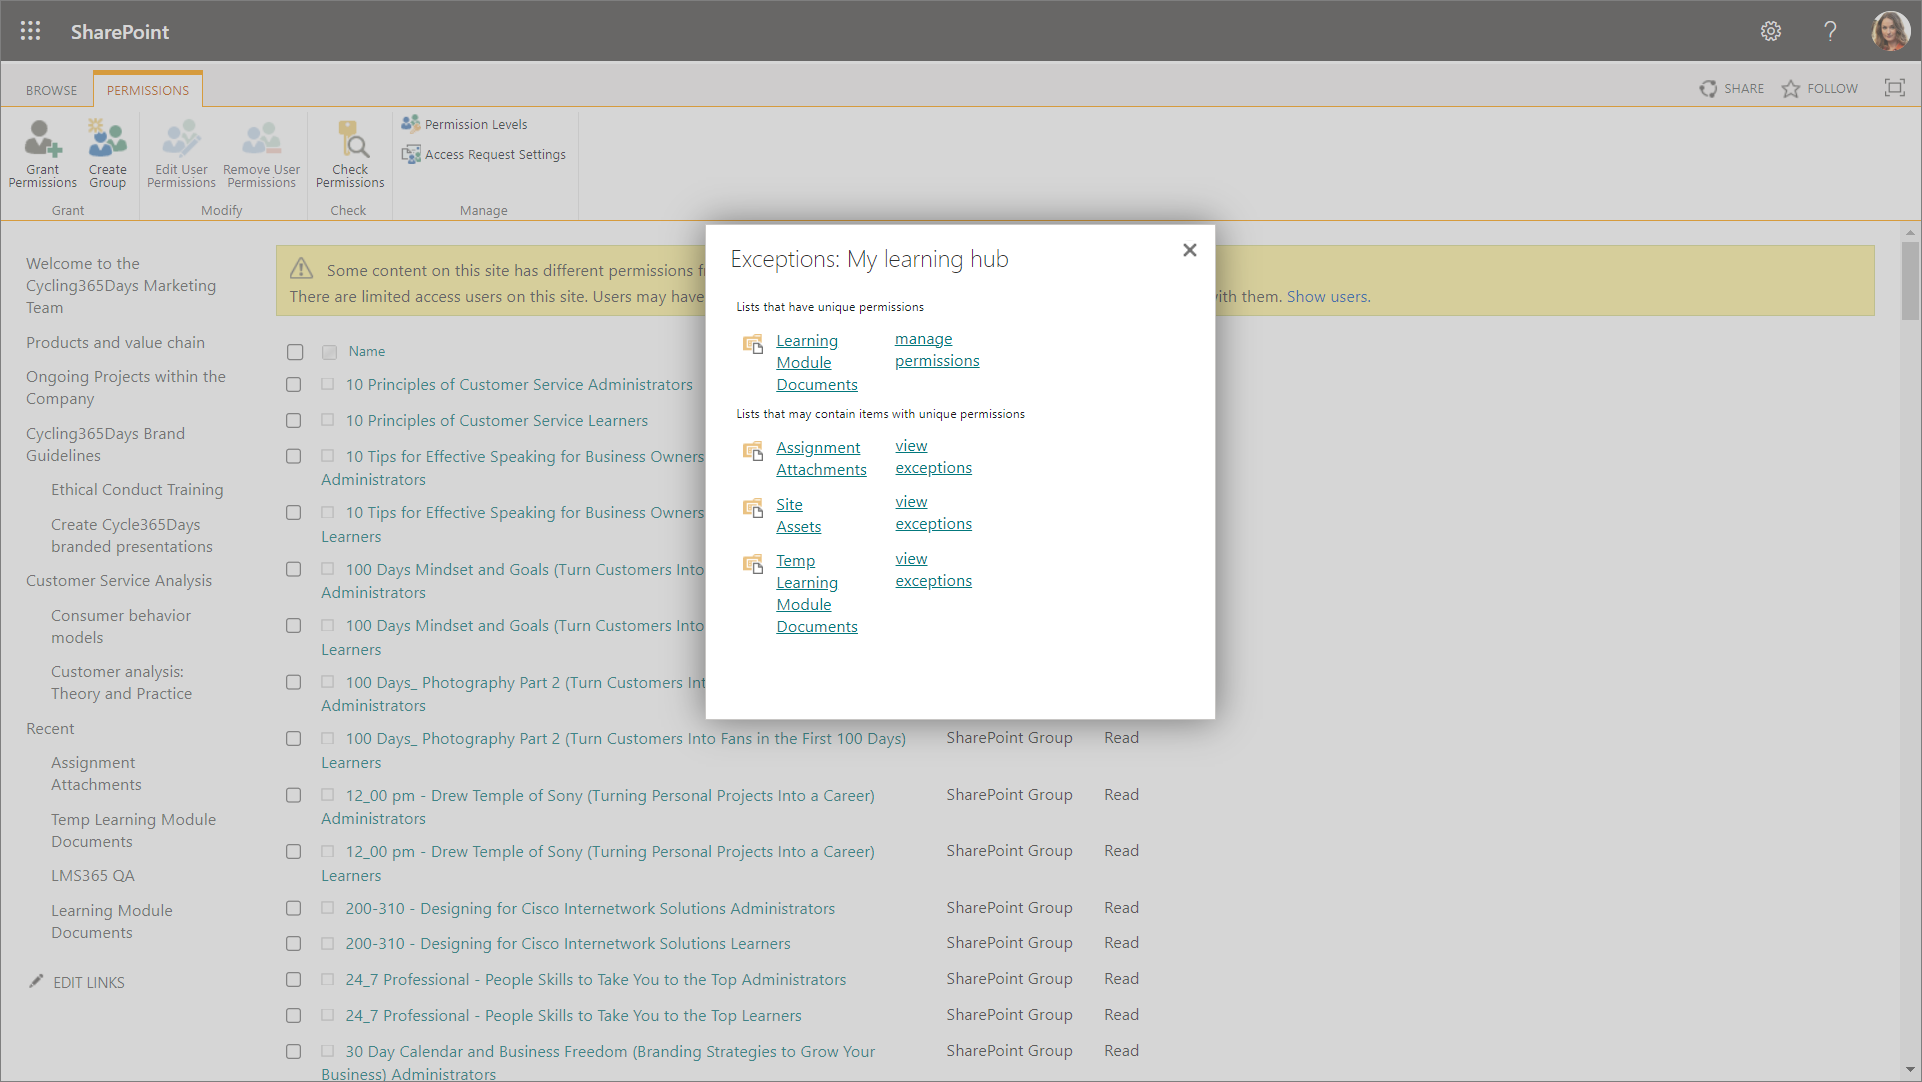Click the help question mark icon
This screenshot has width=1922, height=1082.
point(1830,31)
